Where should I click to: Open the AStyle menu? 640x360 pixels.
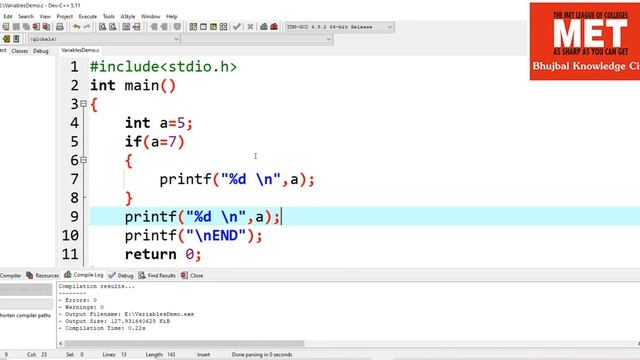(x=128, y=16)
